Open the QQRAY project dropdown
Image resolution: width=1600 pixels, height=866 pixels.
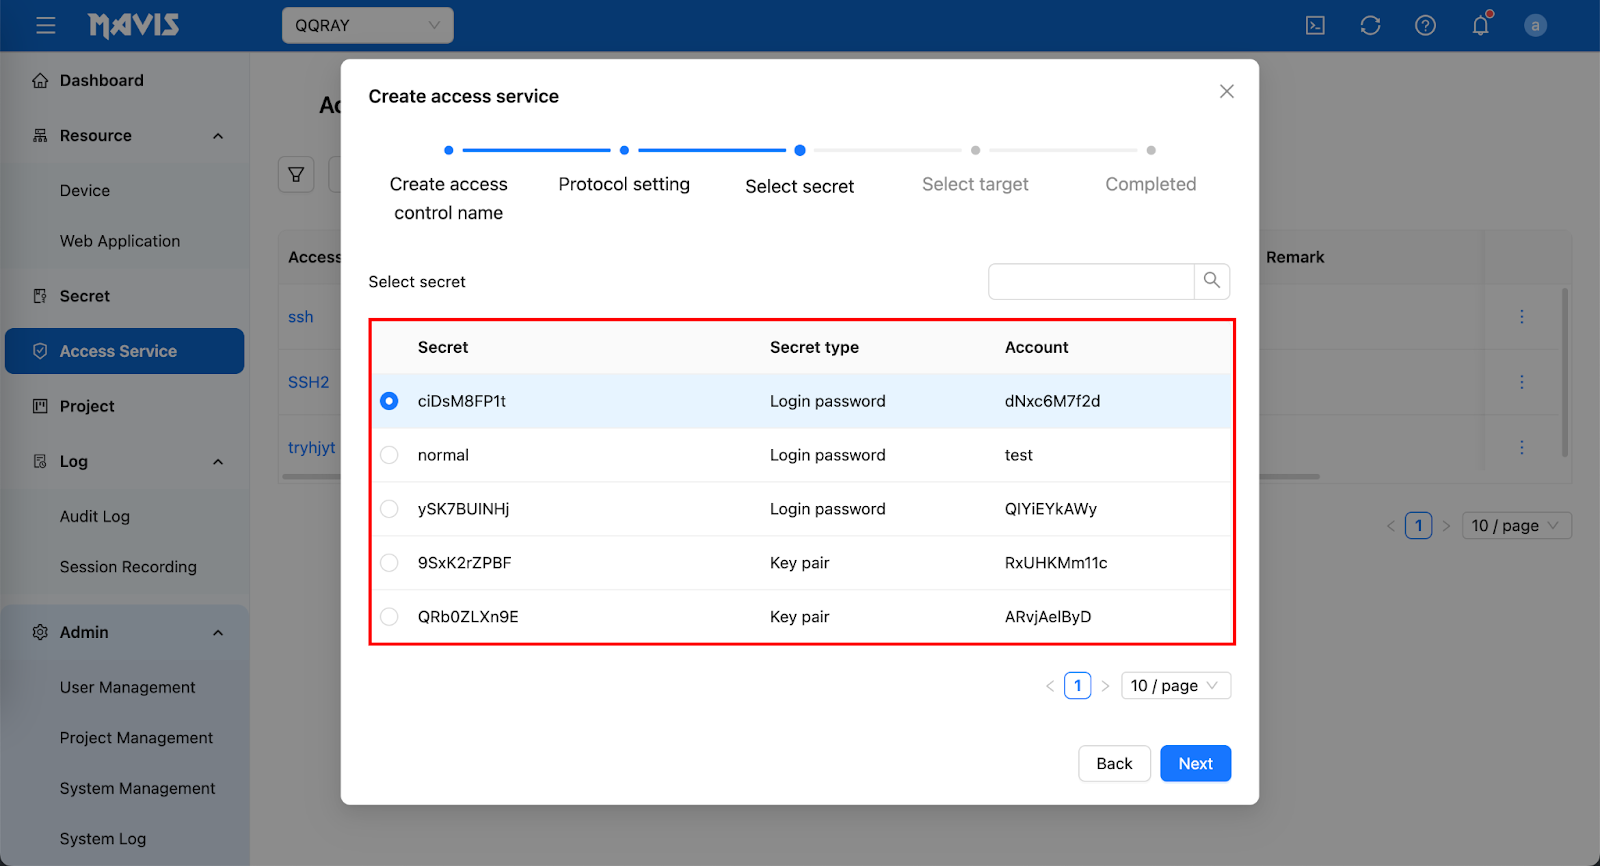(x=367, y=25)
